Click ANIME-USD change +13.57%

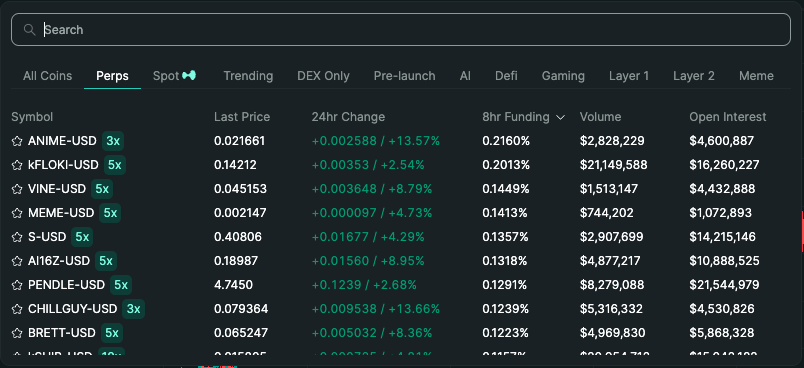coord(414,141)
